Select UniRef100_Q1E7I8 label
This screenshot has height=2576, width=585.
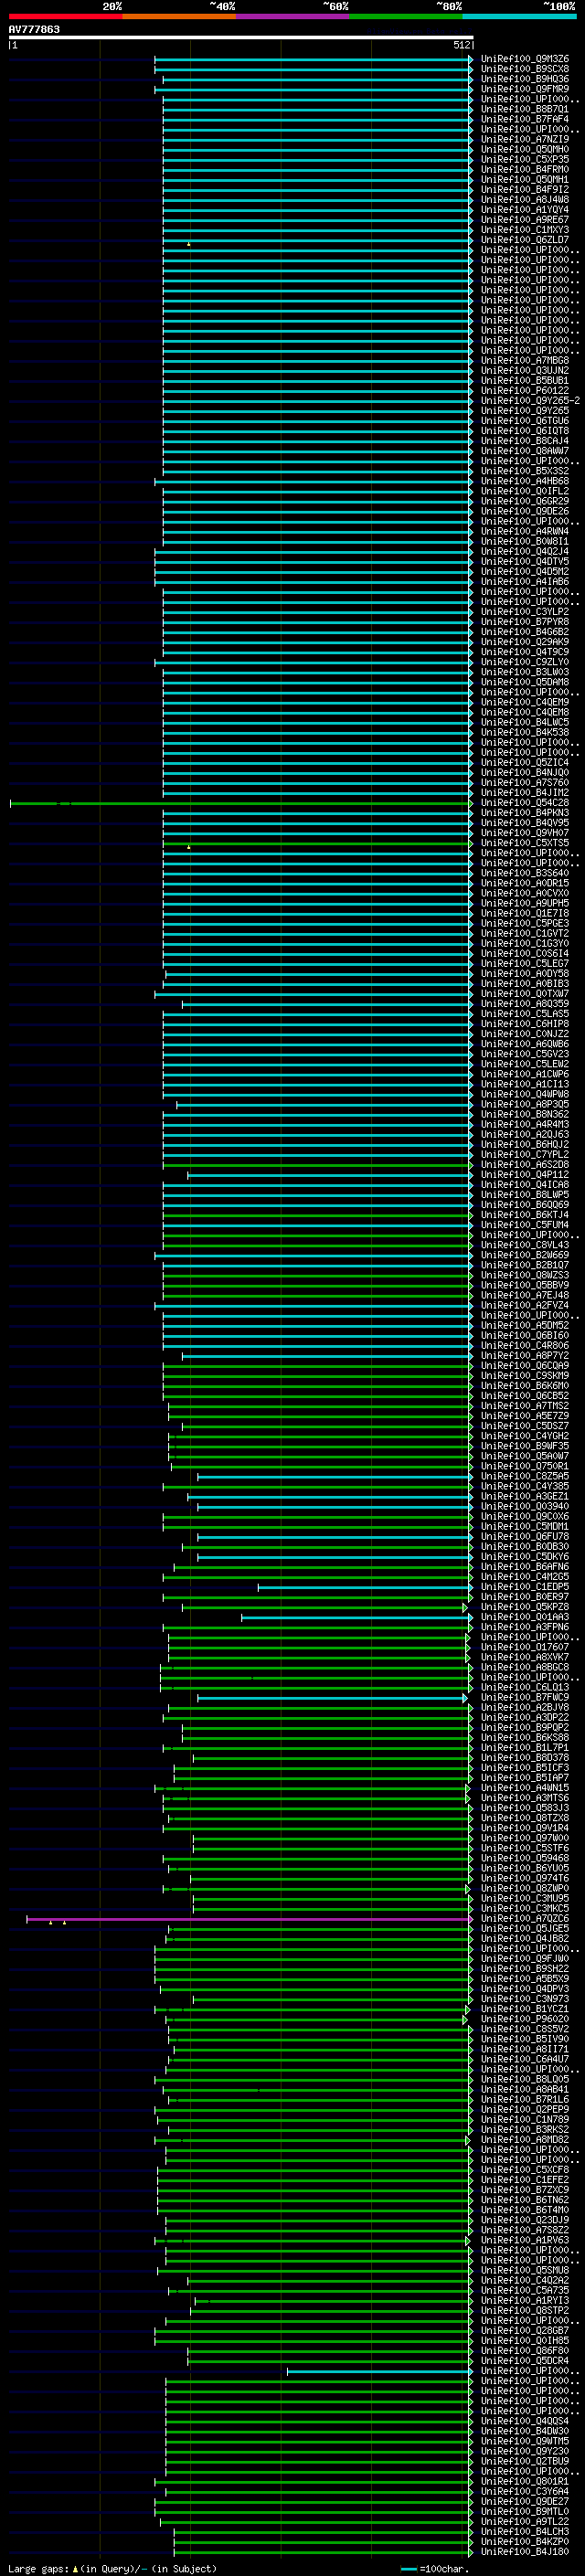[x=525, y=913]
